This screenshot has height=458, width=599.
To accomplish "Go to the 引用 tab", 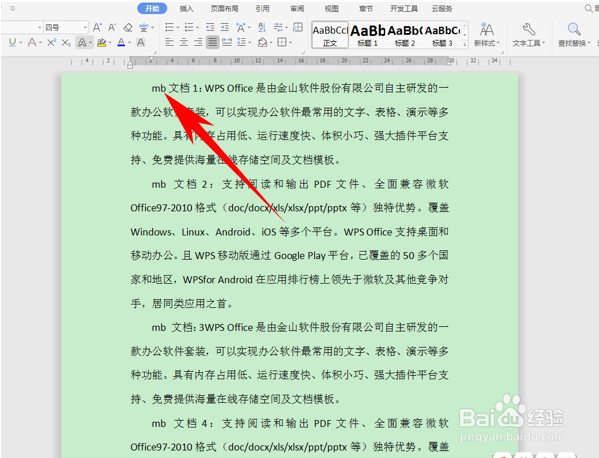I will pyautogui.click(x=262, y=8).
